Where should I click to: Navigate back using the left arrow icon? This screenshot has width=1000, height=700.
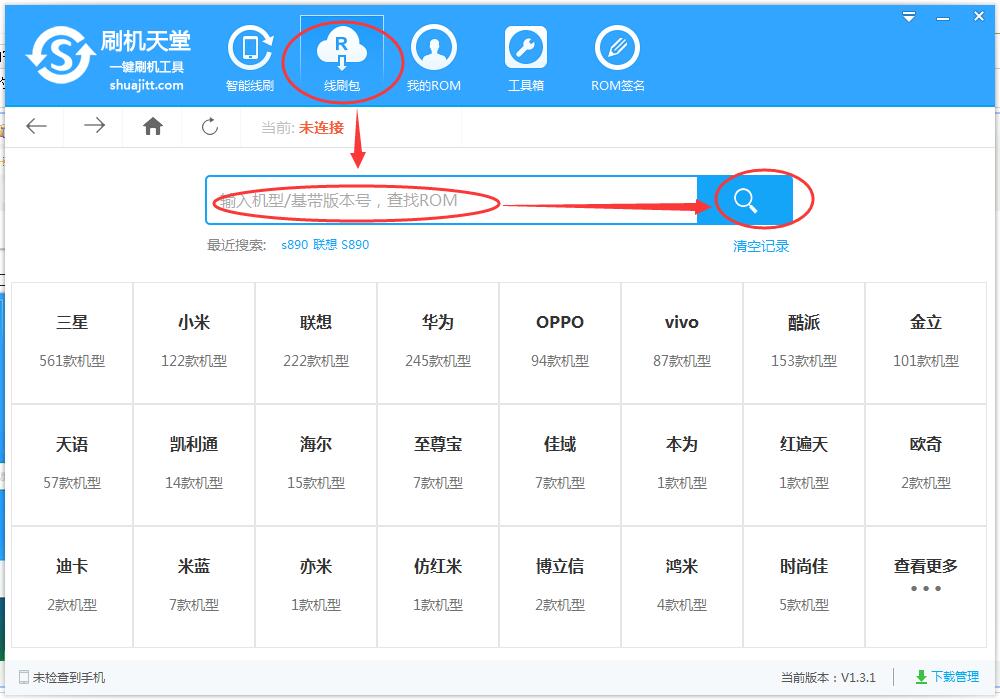click(x=36, y=126)
